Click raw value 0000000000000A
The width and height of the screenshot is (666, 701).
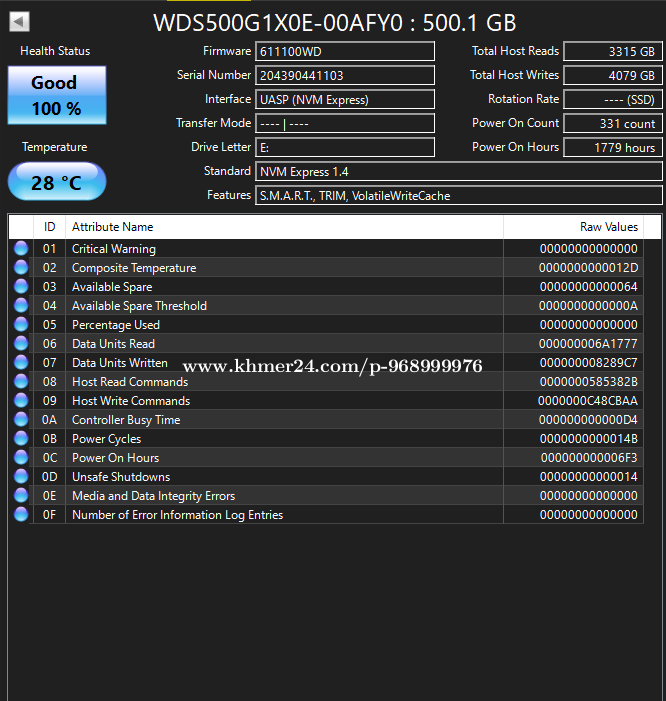pos(588,306)
